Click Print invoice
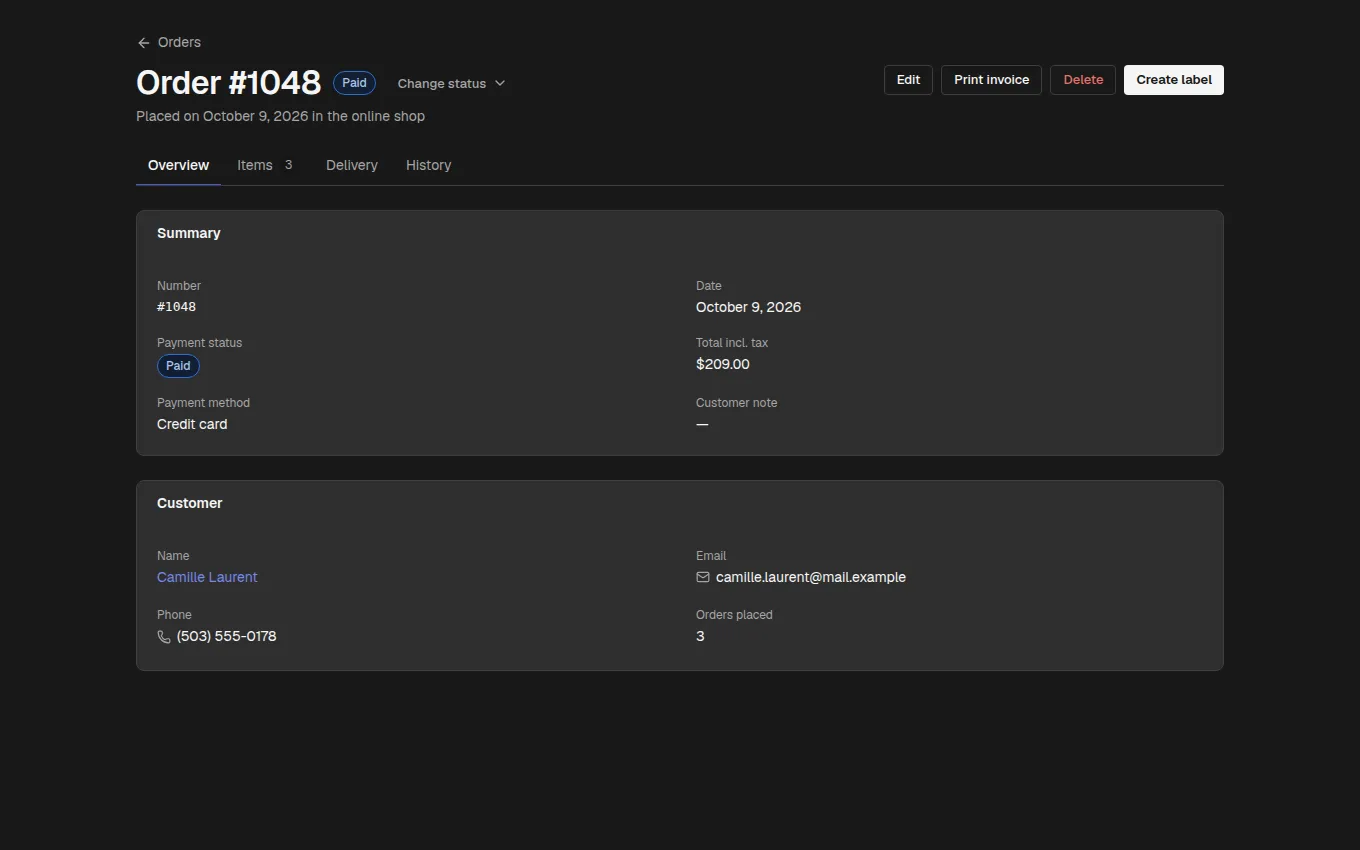Viewport: 1360px width, 850px height. 991,80
